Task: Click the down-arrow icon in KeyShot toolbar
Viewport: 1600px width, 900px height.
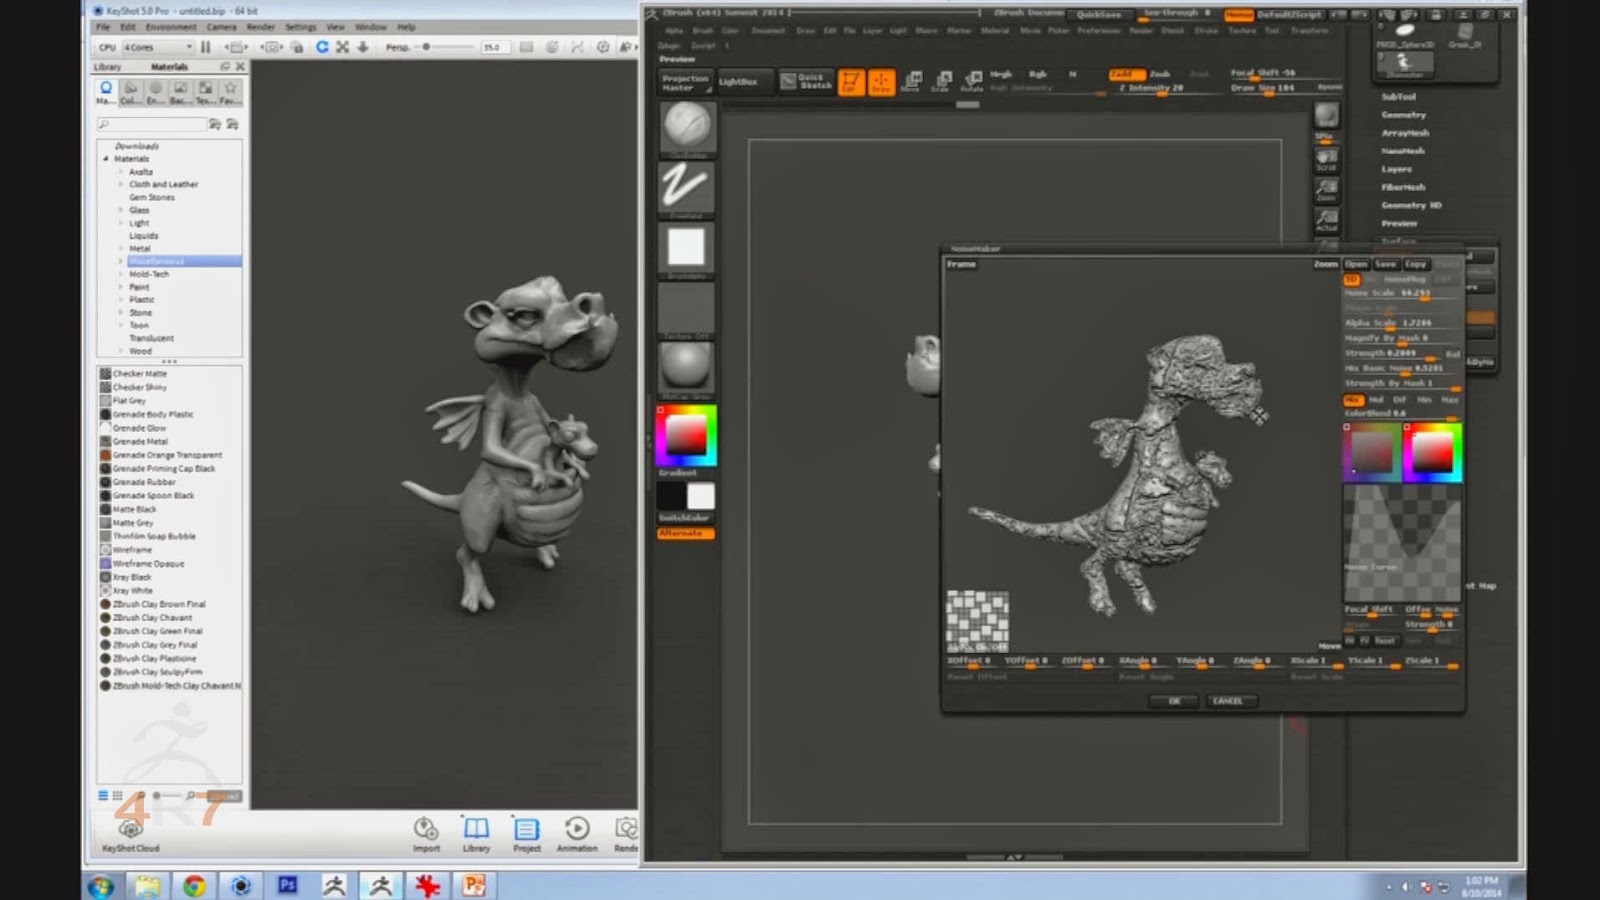Action: [363, 47]
